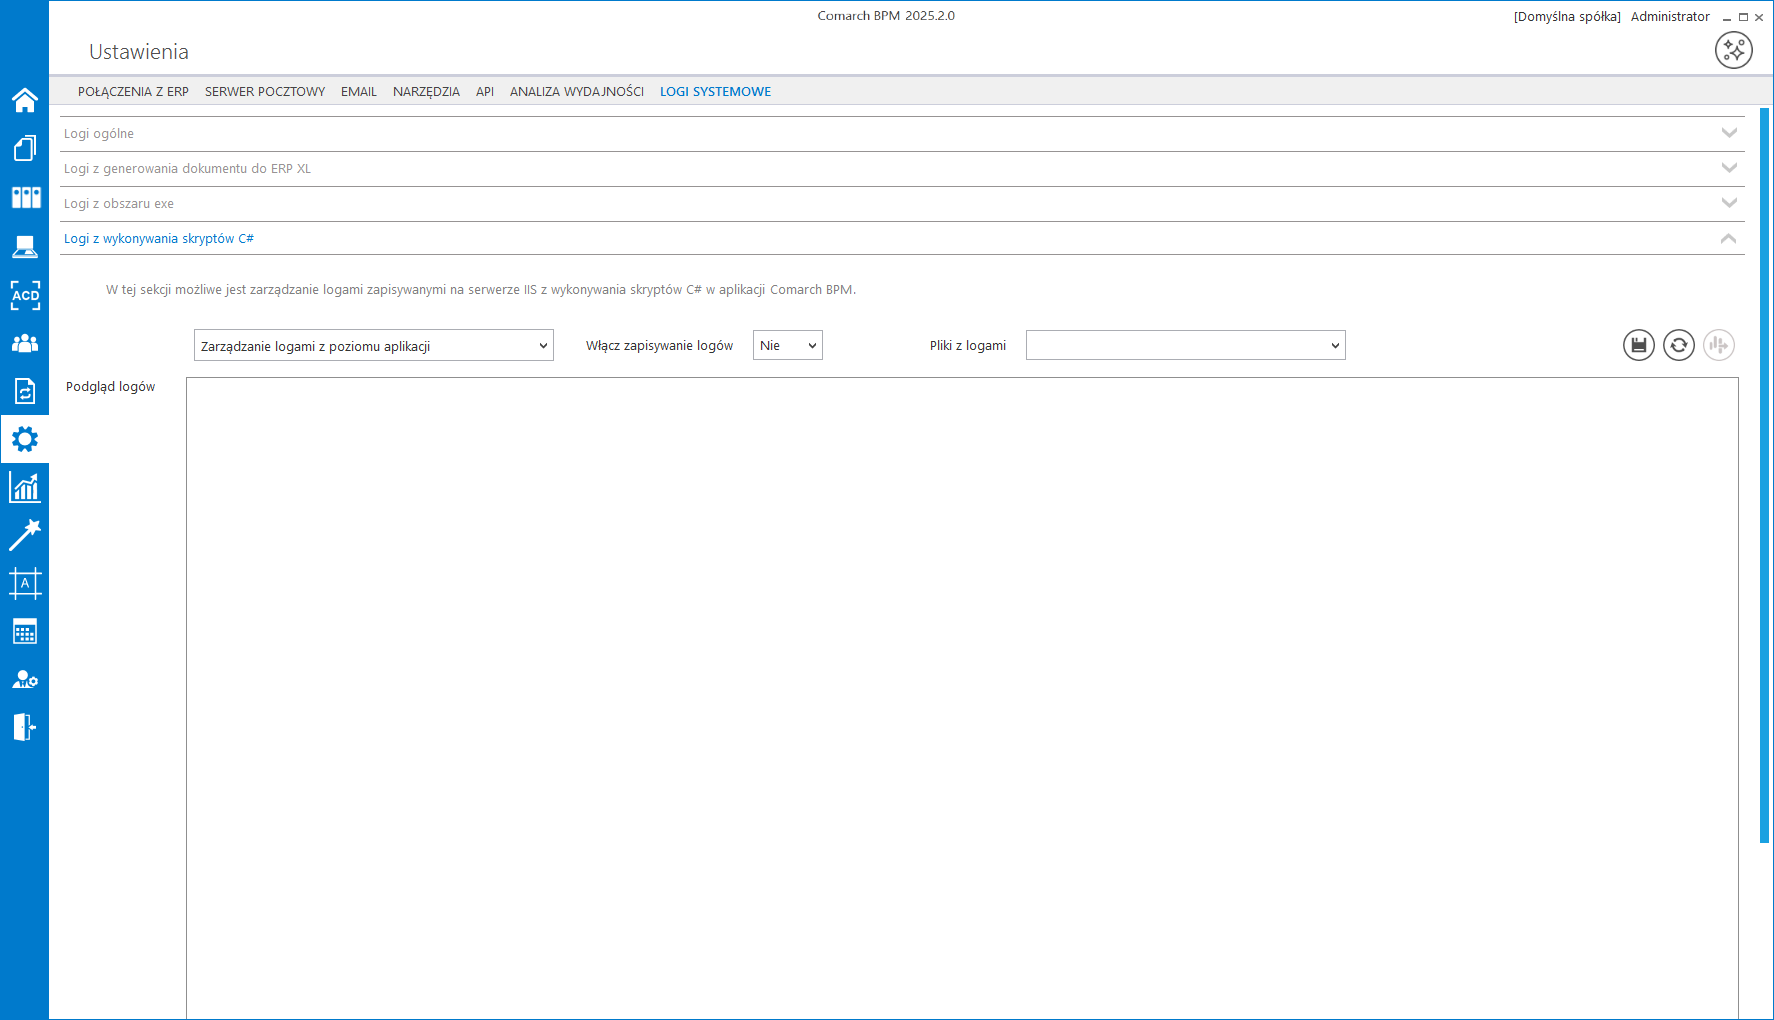Open the ACD icon in sidebar
This screenshot has height=1020, width=1774.
(x=25, y=295)
